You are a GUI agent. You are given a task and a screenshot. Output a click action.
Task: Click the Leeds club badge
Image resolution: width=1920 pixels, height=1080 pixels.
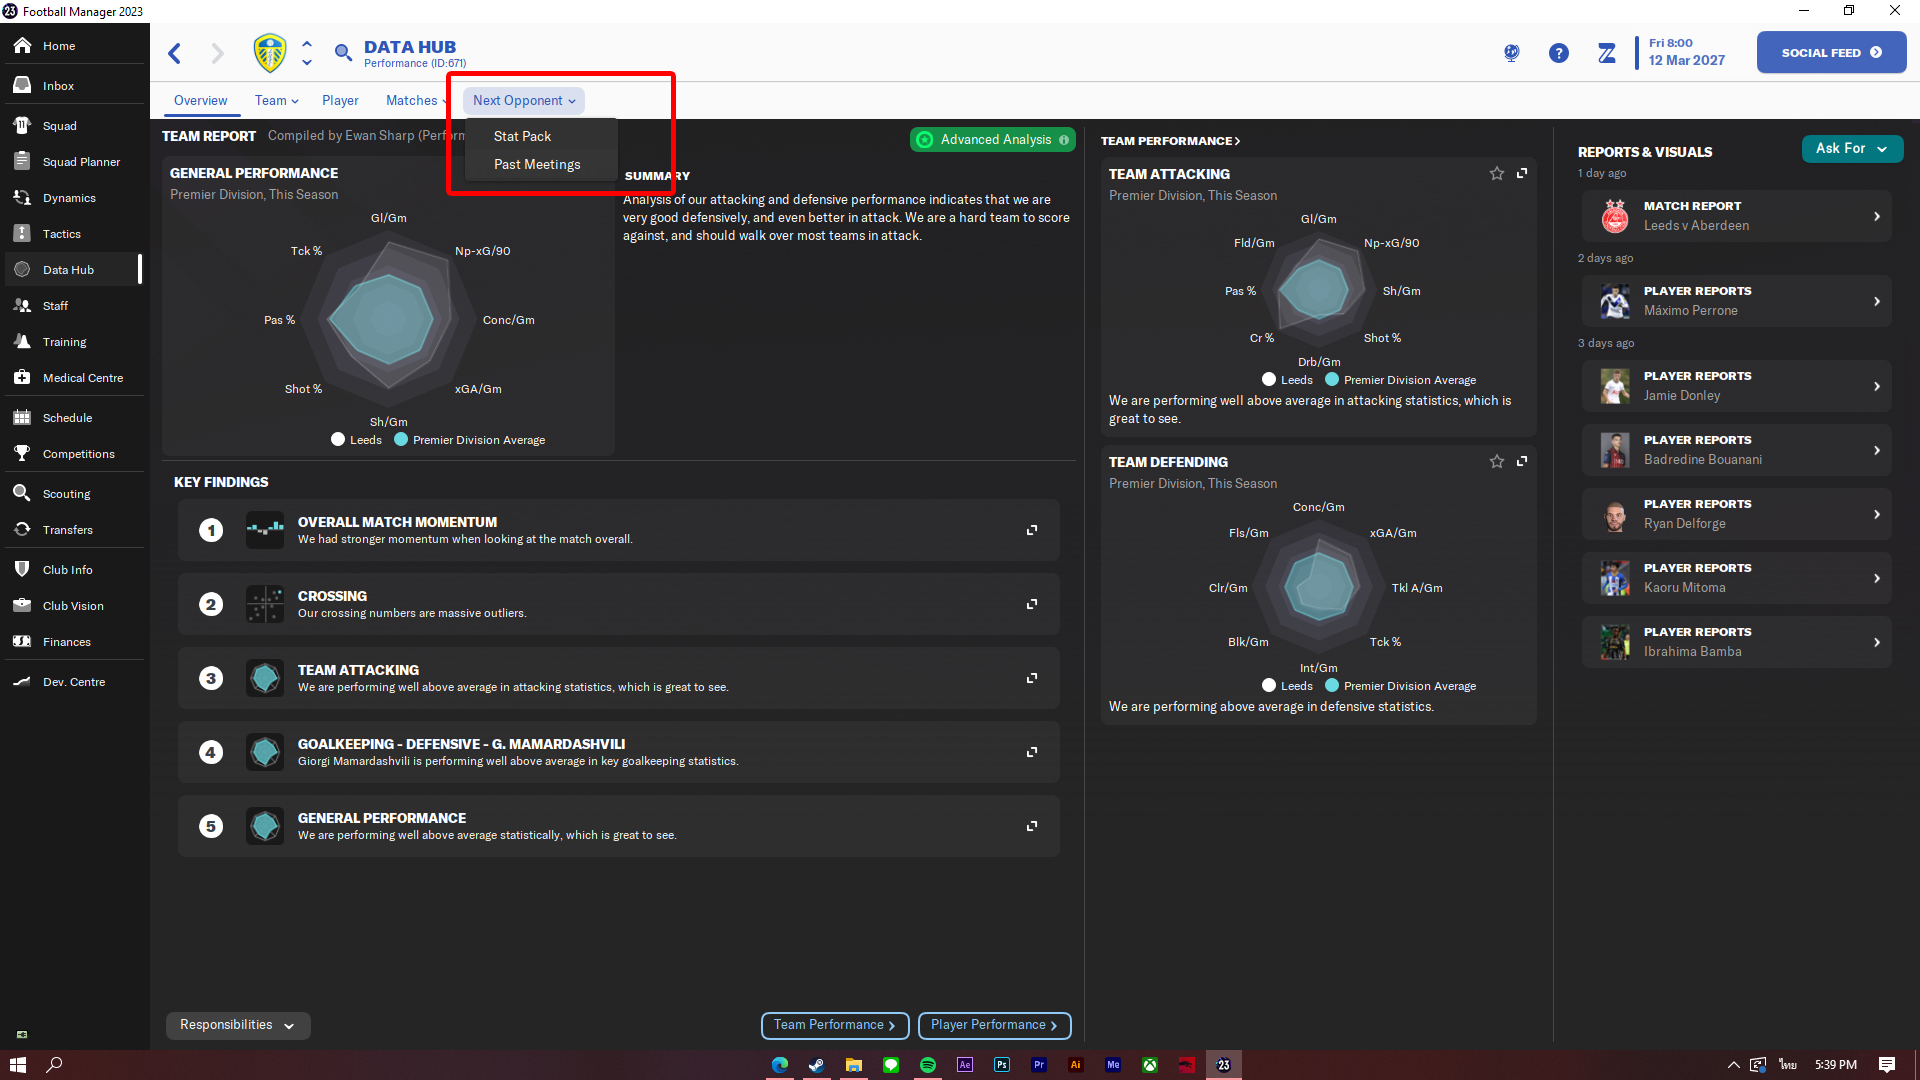[270, 53]
